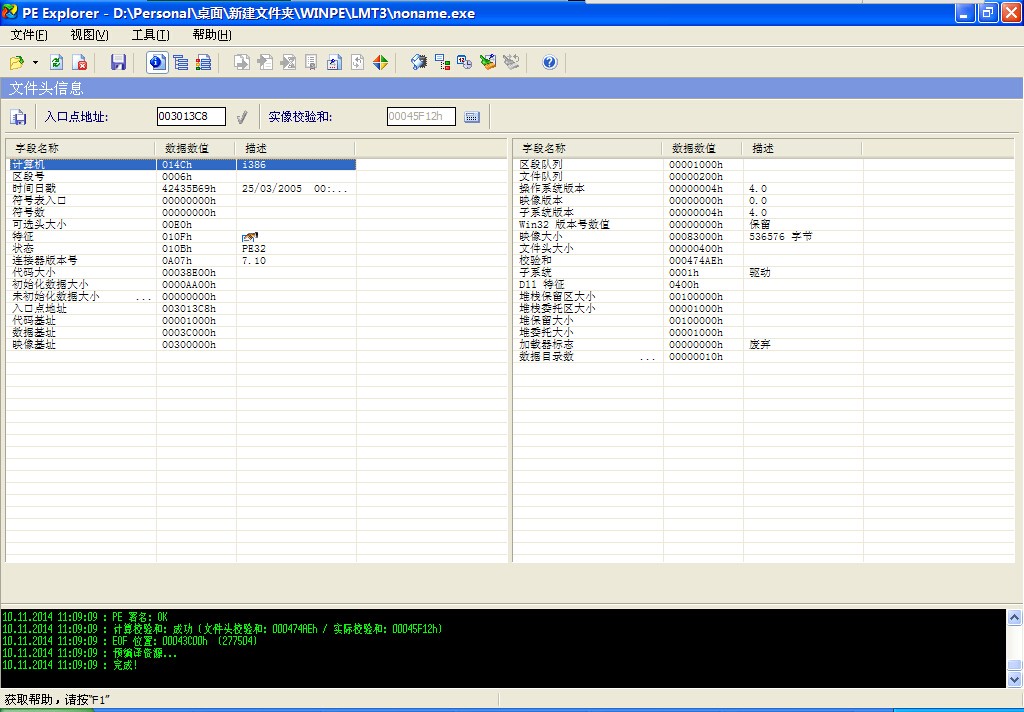Click the log line containing EOF 位置

pyautogui.click(x=131, y=641)
